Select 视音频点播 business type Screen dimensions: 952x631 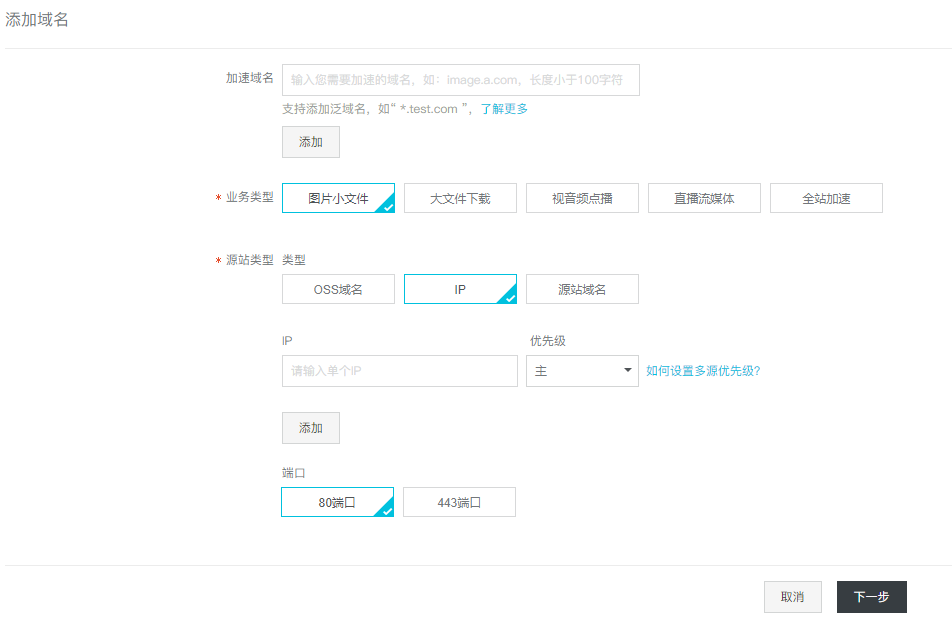(582, 198)
